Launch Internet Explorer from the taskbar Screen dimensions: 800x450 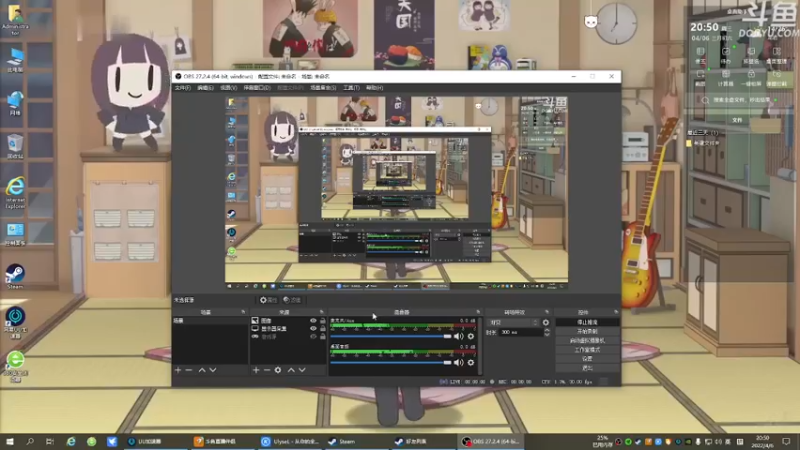[71, 441]
